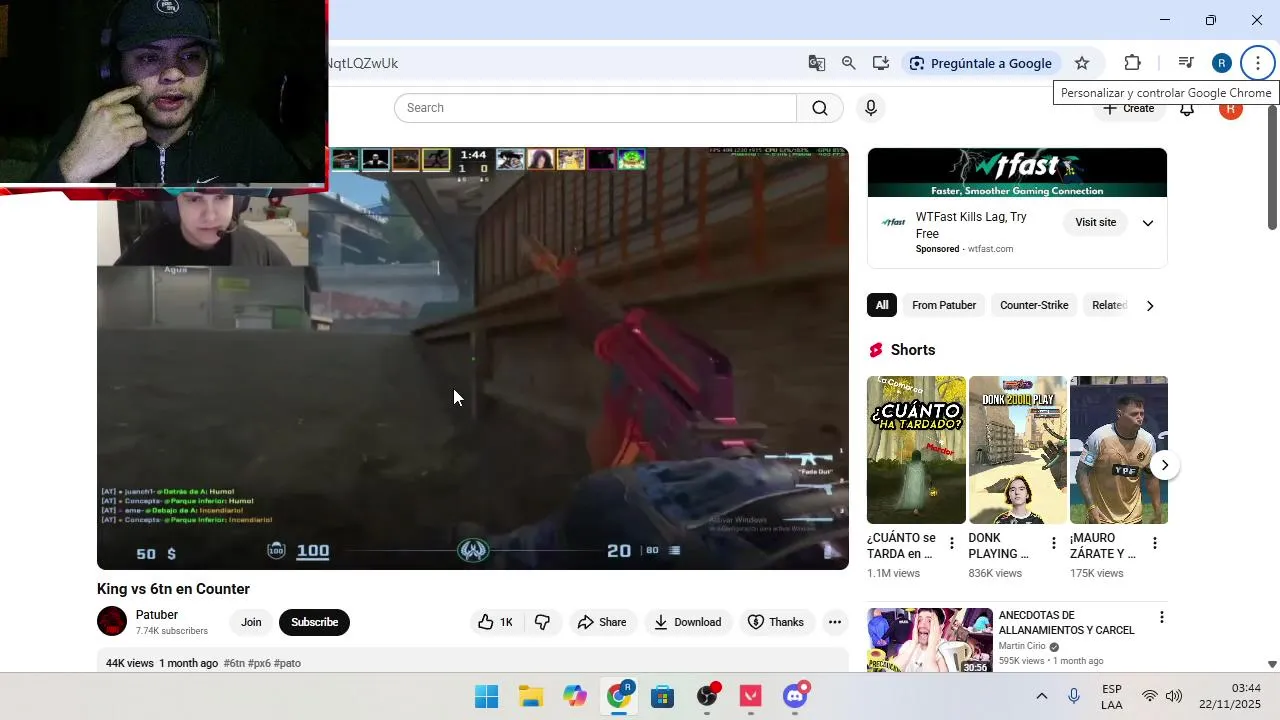
Task: Open the ESP LAA language switcher
Action: (x=1112, y=696)
